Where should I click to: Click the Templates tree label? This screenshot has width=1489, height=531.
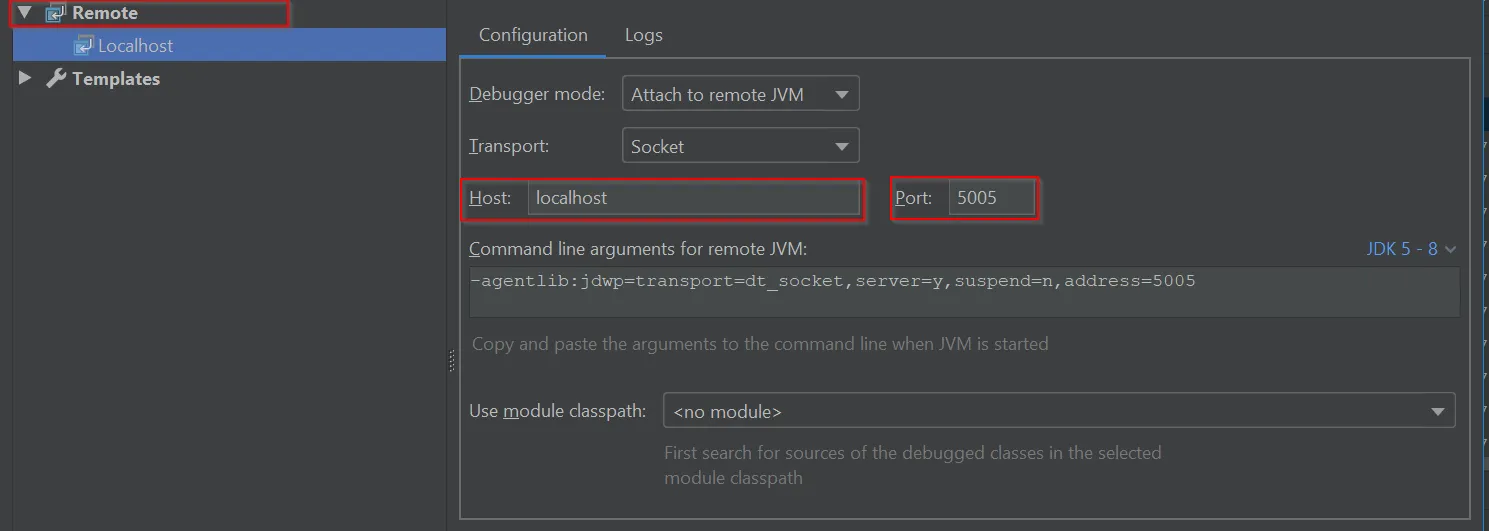point(116,79)
